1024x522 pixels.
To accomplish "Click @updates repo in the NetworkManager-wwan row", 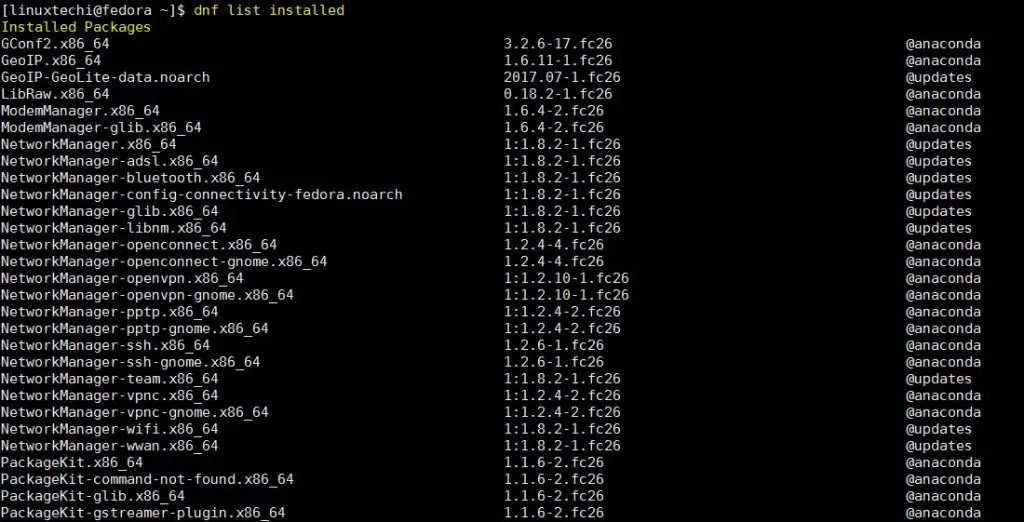I will coord(939,446).
